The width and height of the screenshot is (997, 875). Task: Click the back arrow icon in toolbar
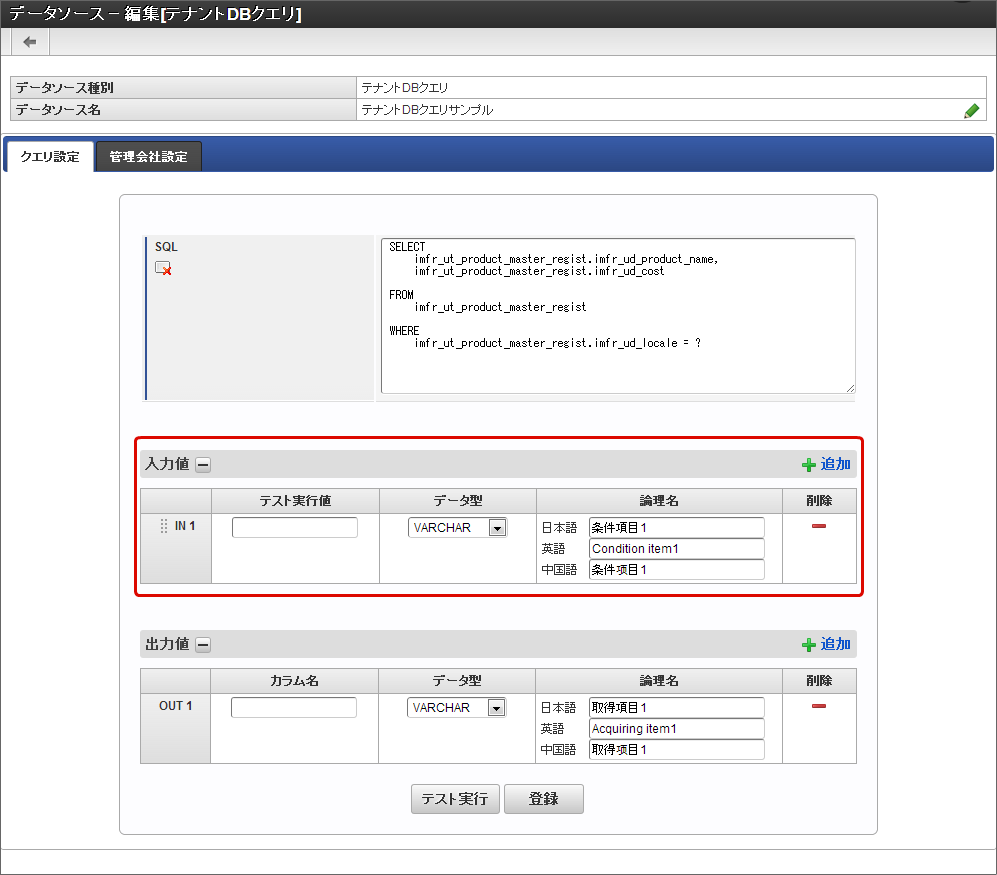pos(30,41)
